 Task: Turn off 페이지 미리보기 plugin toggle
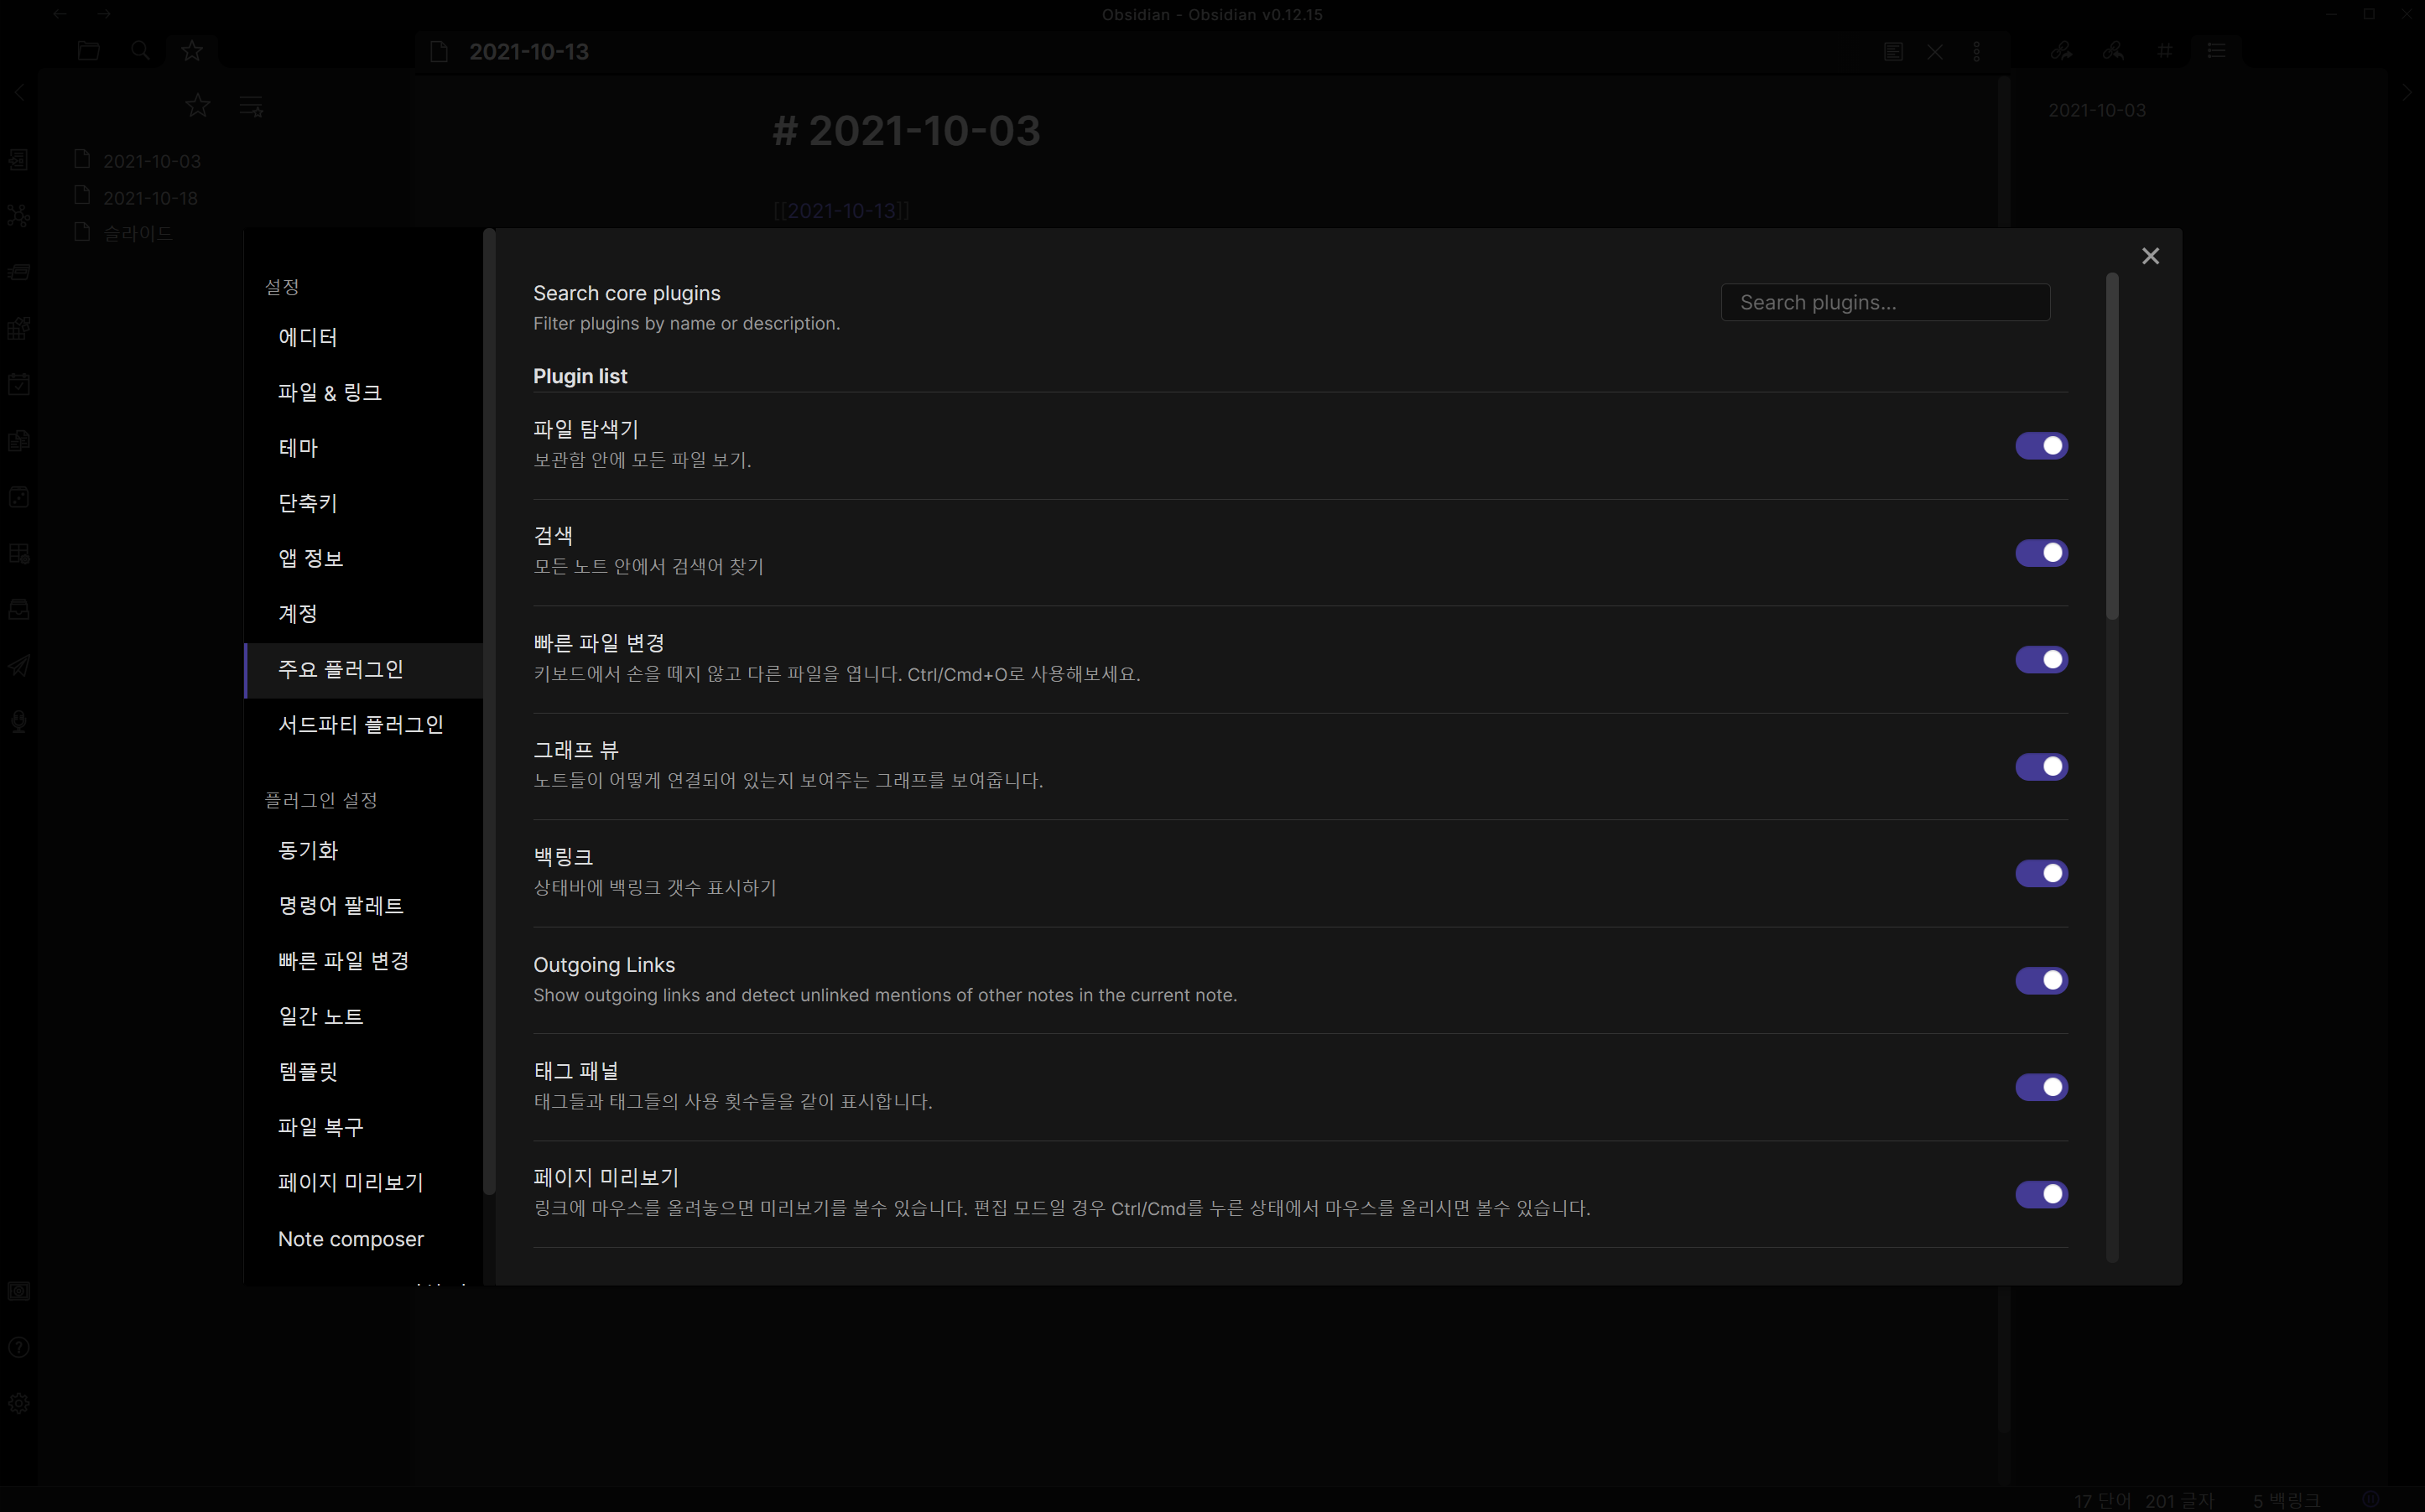(x=2041, y=1194)
